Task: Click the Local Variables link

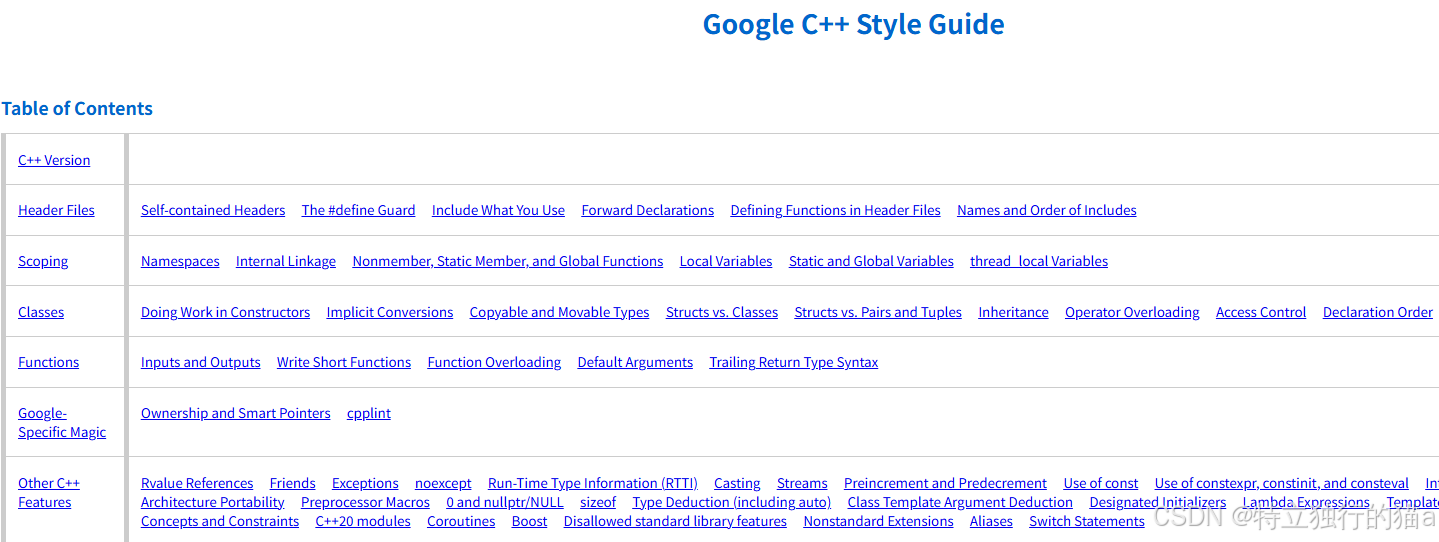Action: [726, 261]
